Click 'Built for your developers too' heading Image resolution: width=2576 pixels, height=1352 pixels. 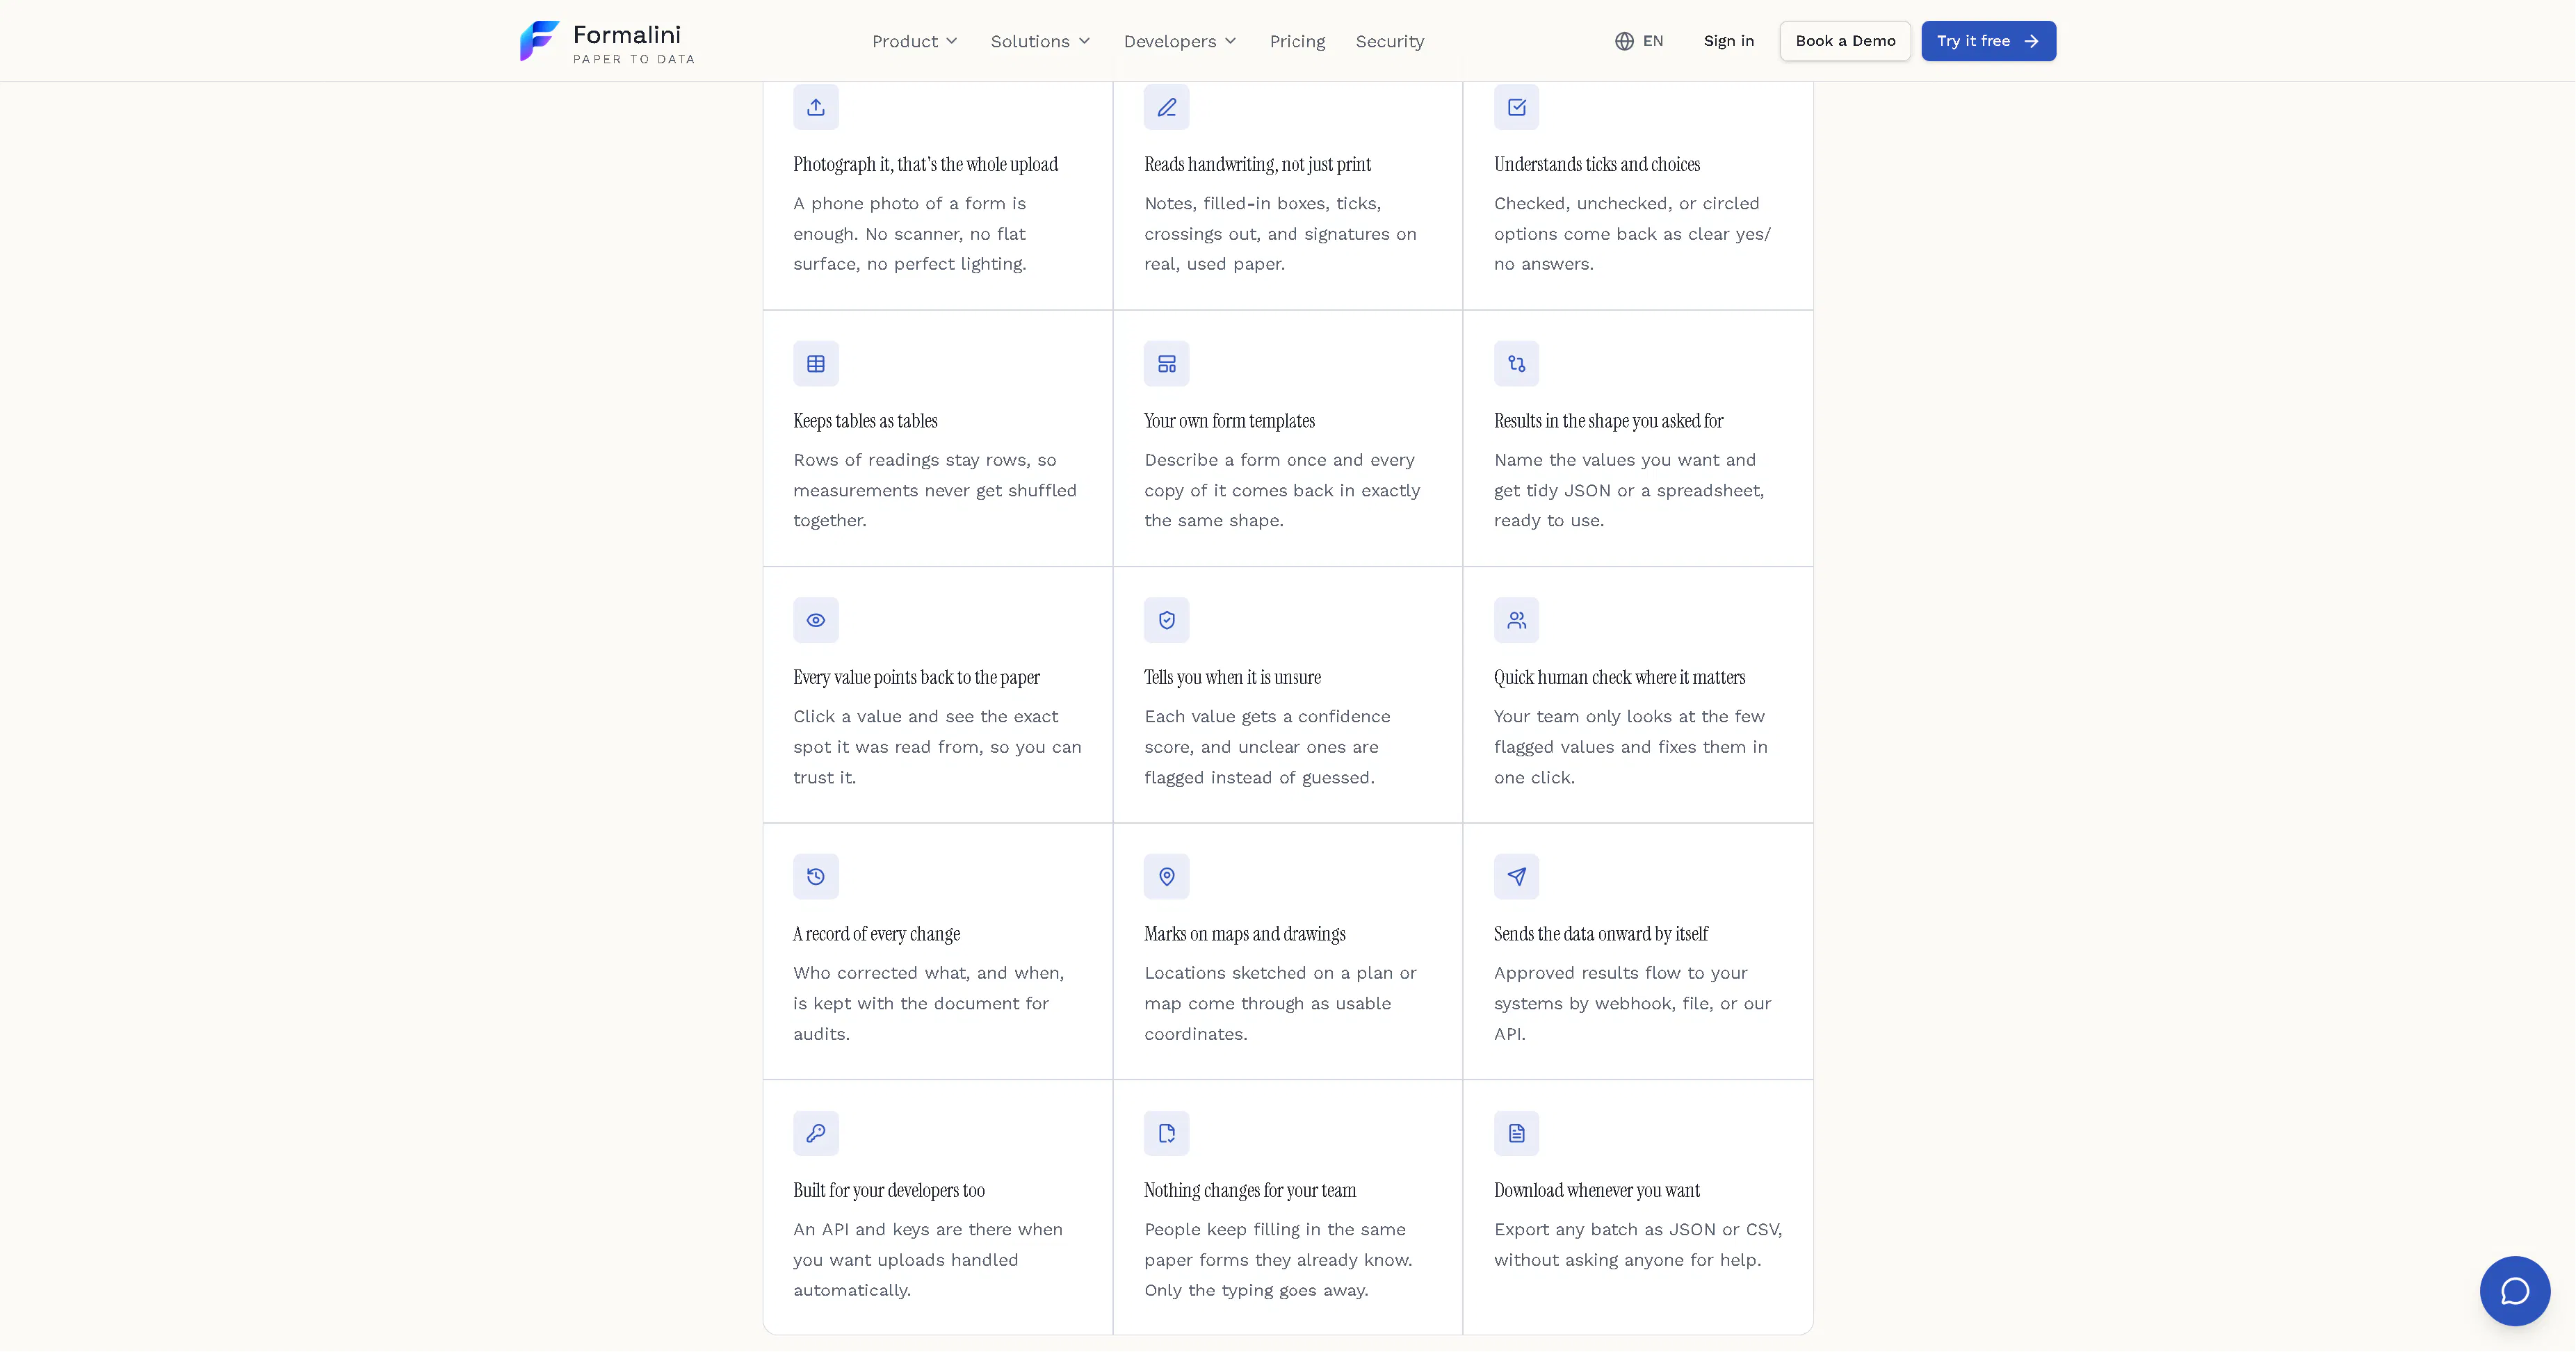pyautogui.click(x=888, y=1190)
